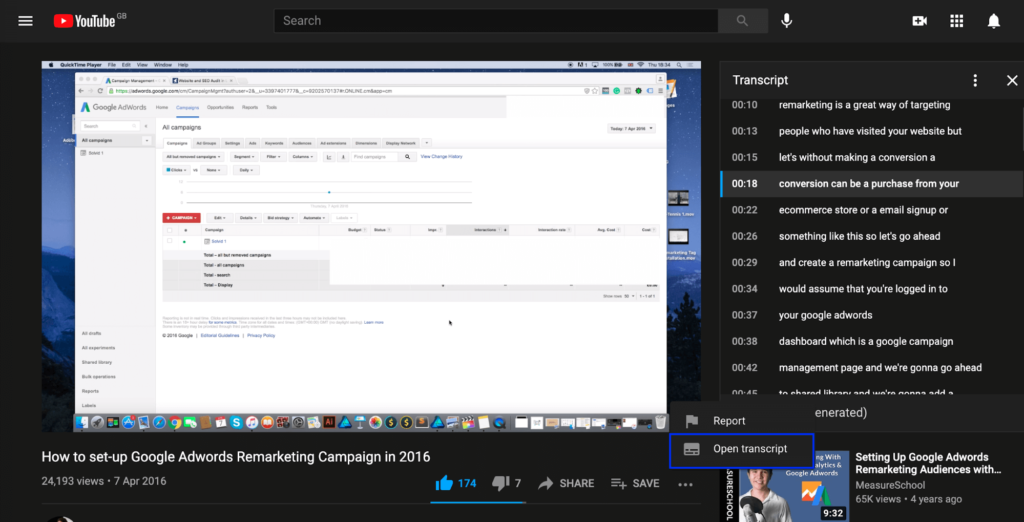Click the magnifier search button
This screenshot has height=522, width=1024.
click(x=742, y=21)
